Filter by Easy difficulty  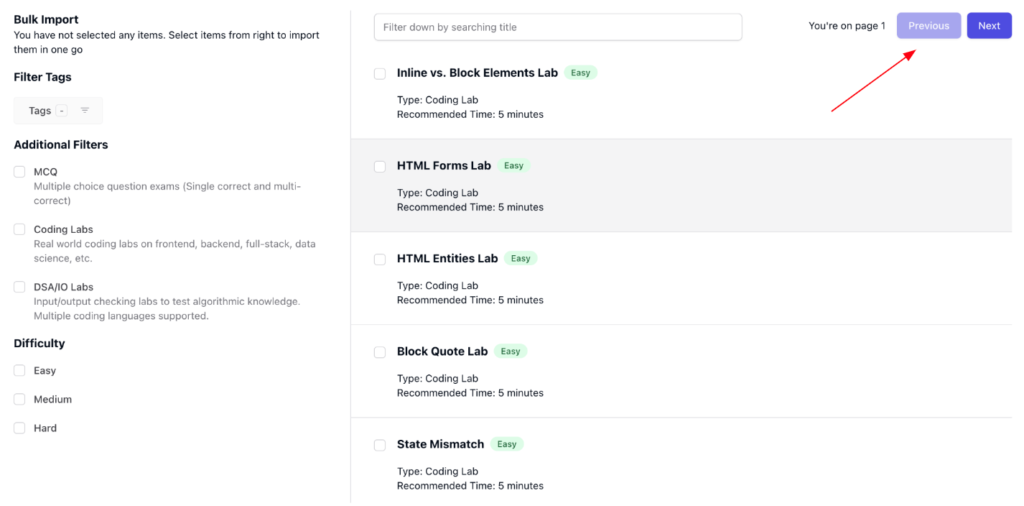[x=20, y=370]
